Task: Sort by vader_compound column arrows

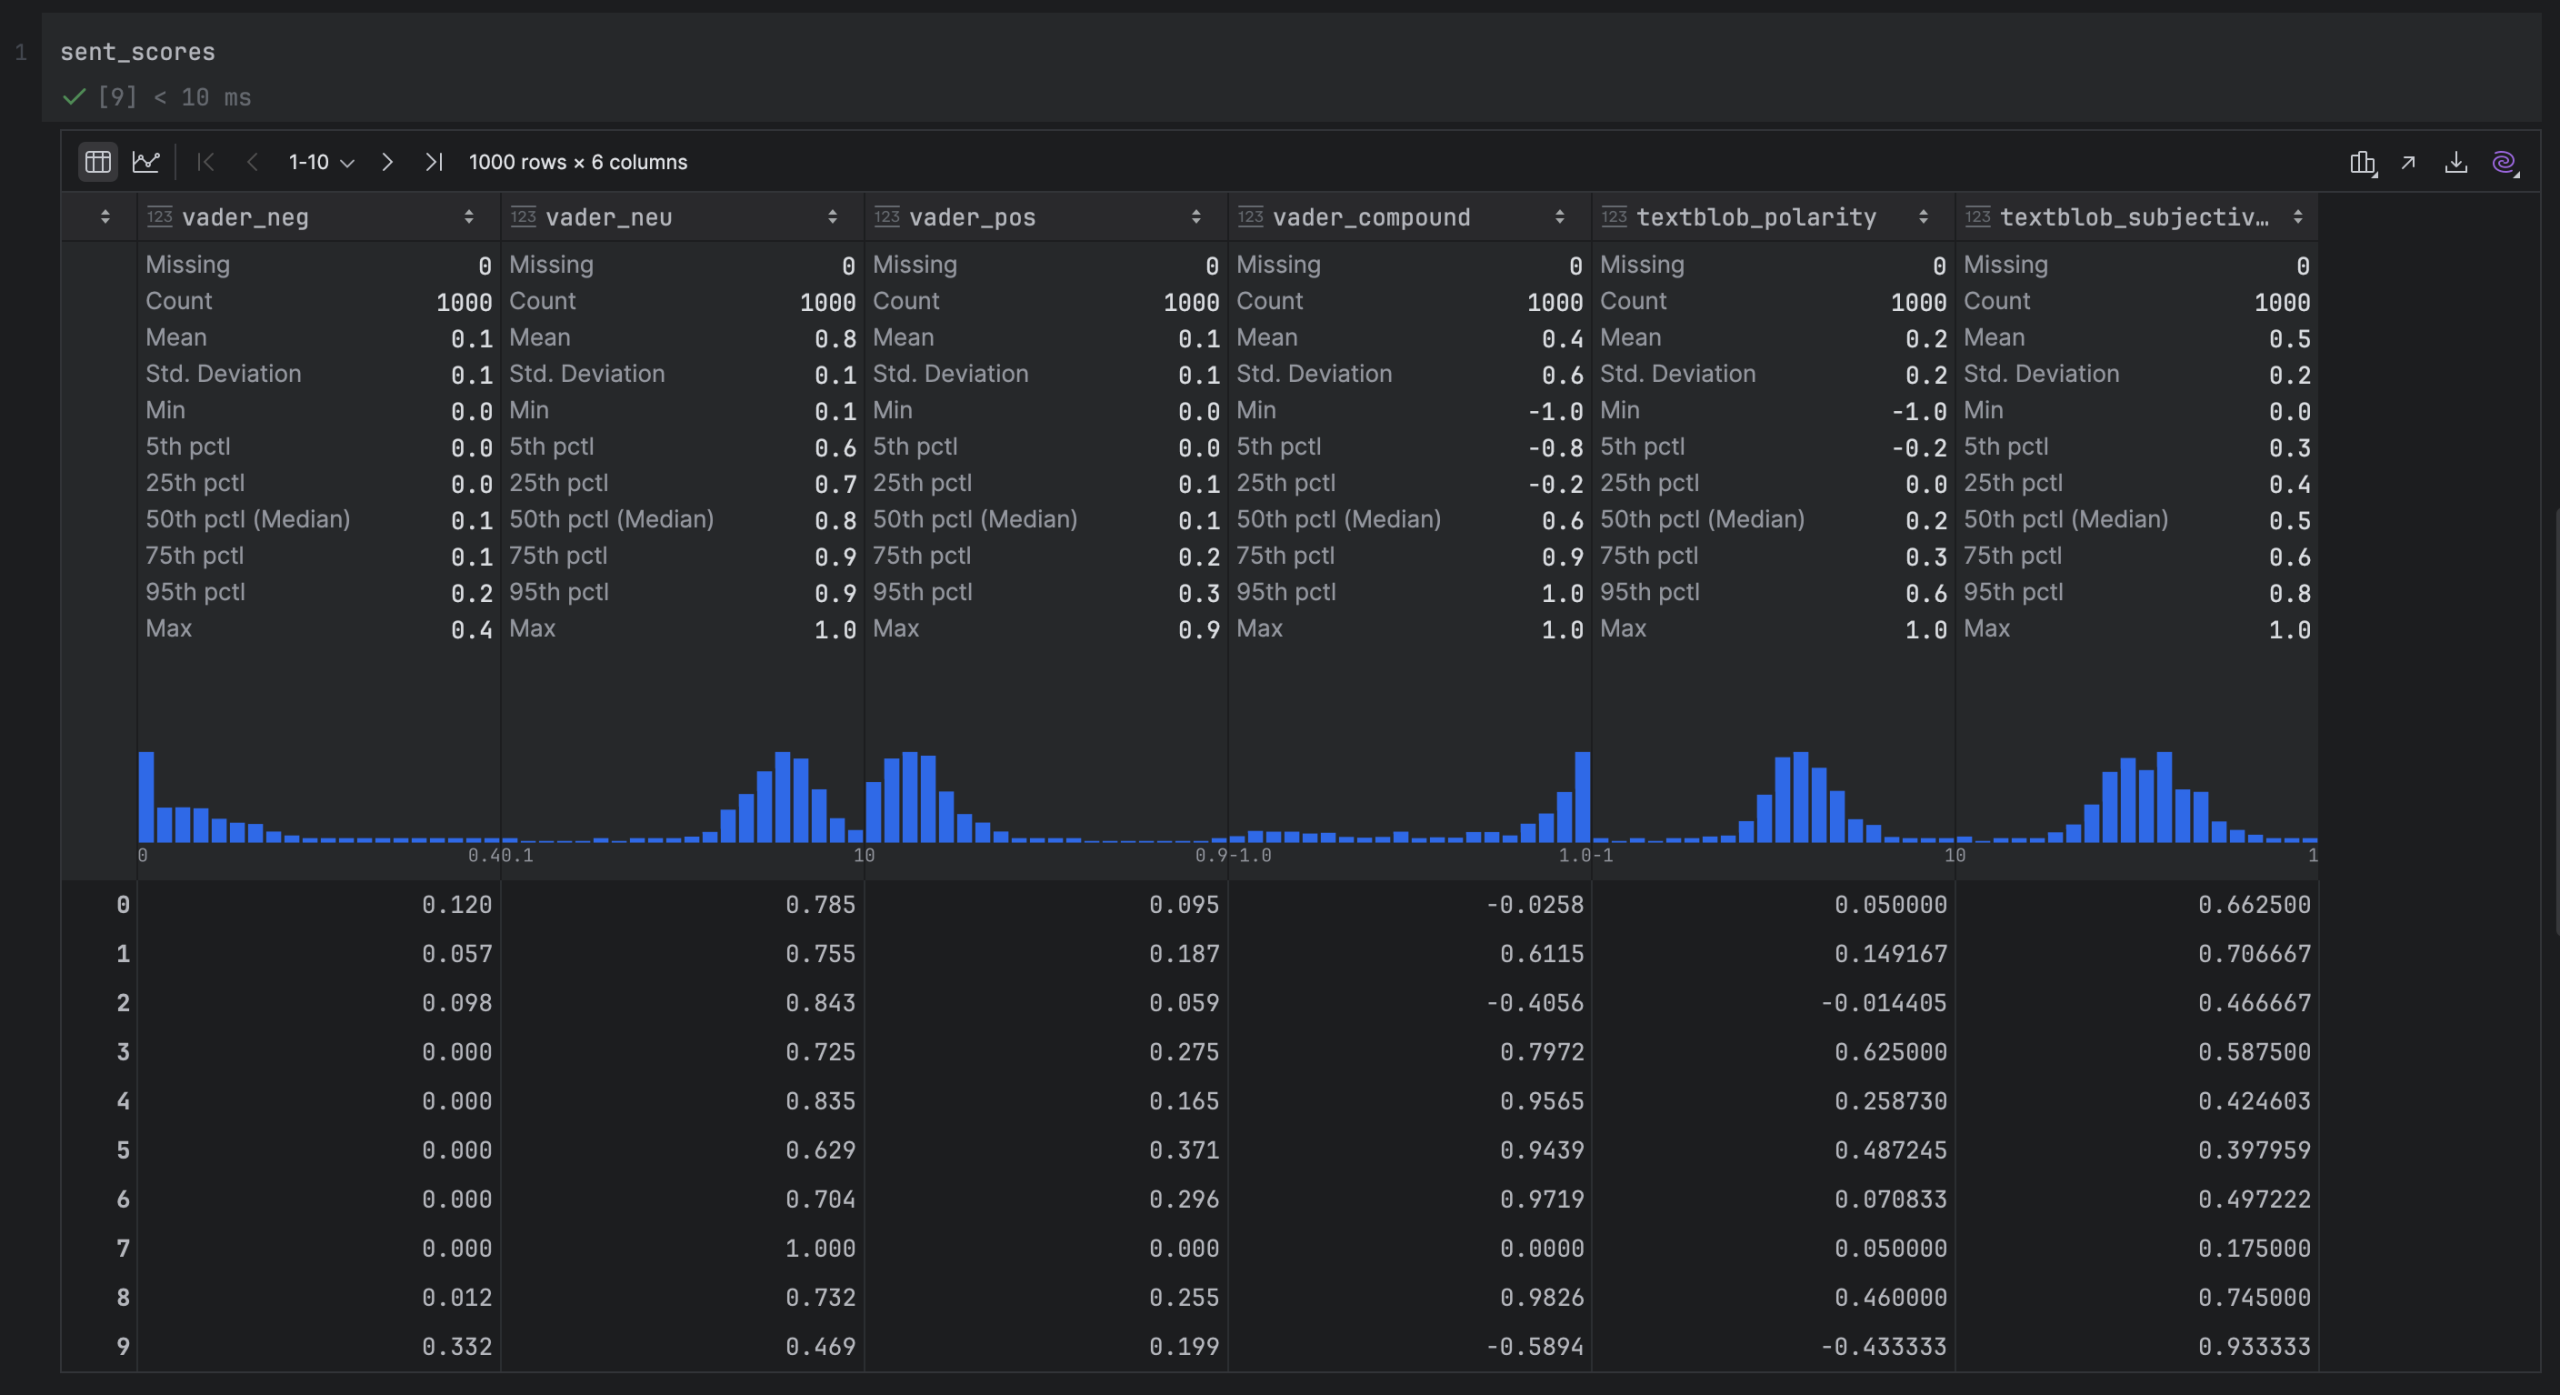Action: (x=1559, y=217)
